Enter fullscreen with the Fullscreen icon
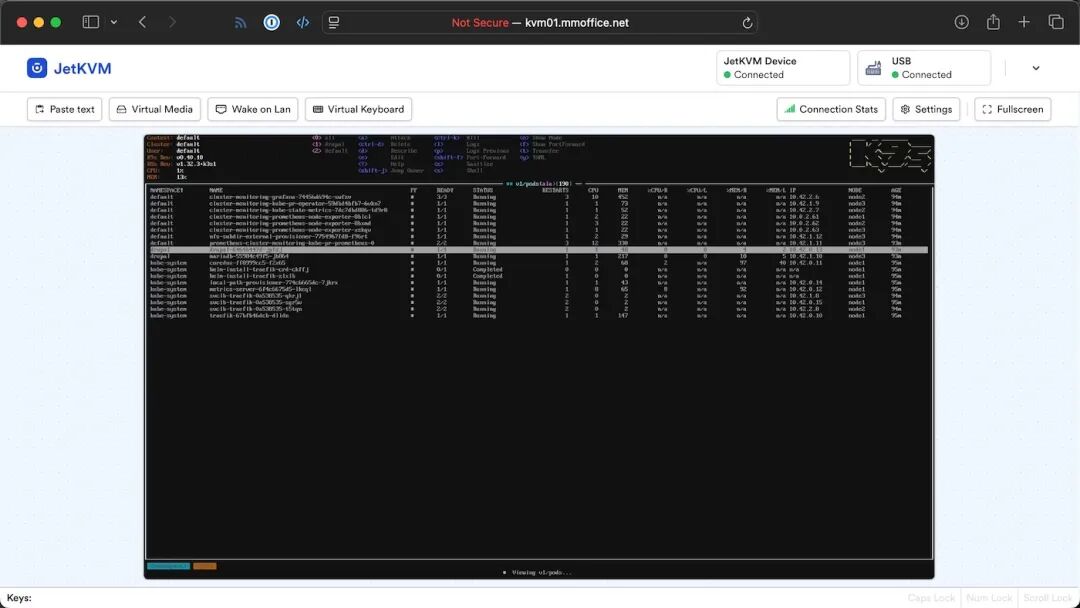This screenshot has width=1080, height=608. pyautogui.click(x=988, y=109)
